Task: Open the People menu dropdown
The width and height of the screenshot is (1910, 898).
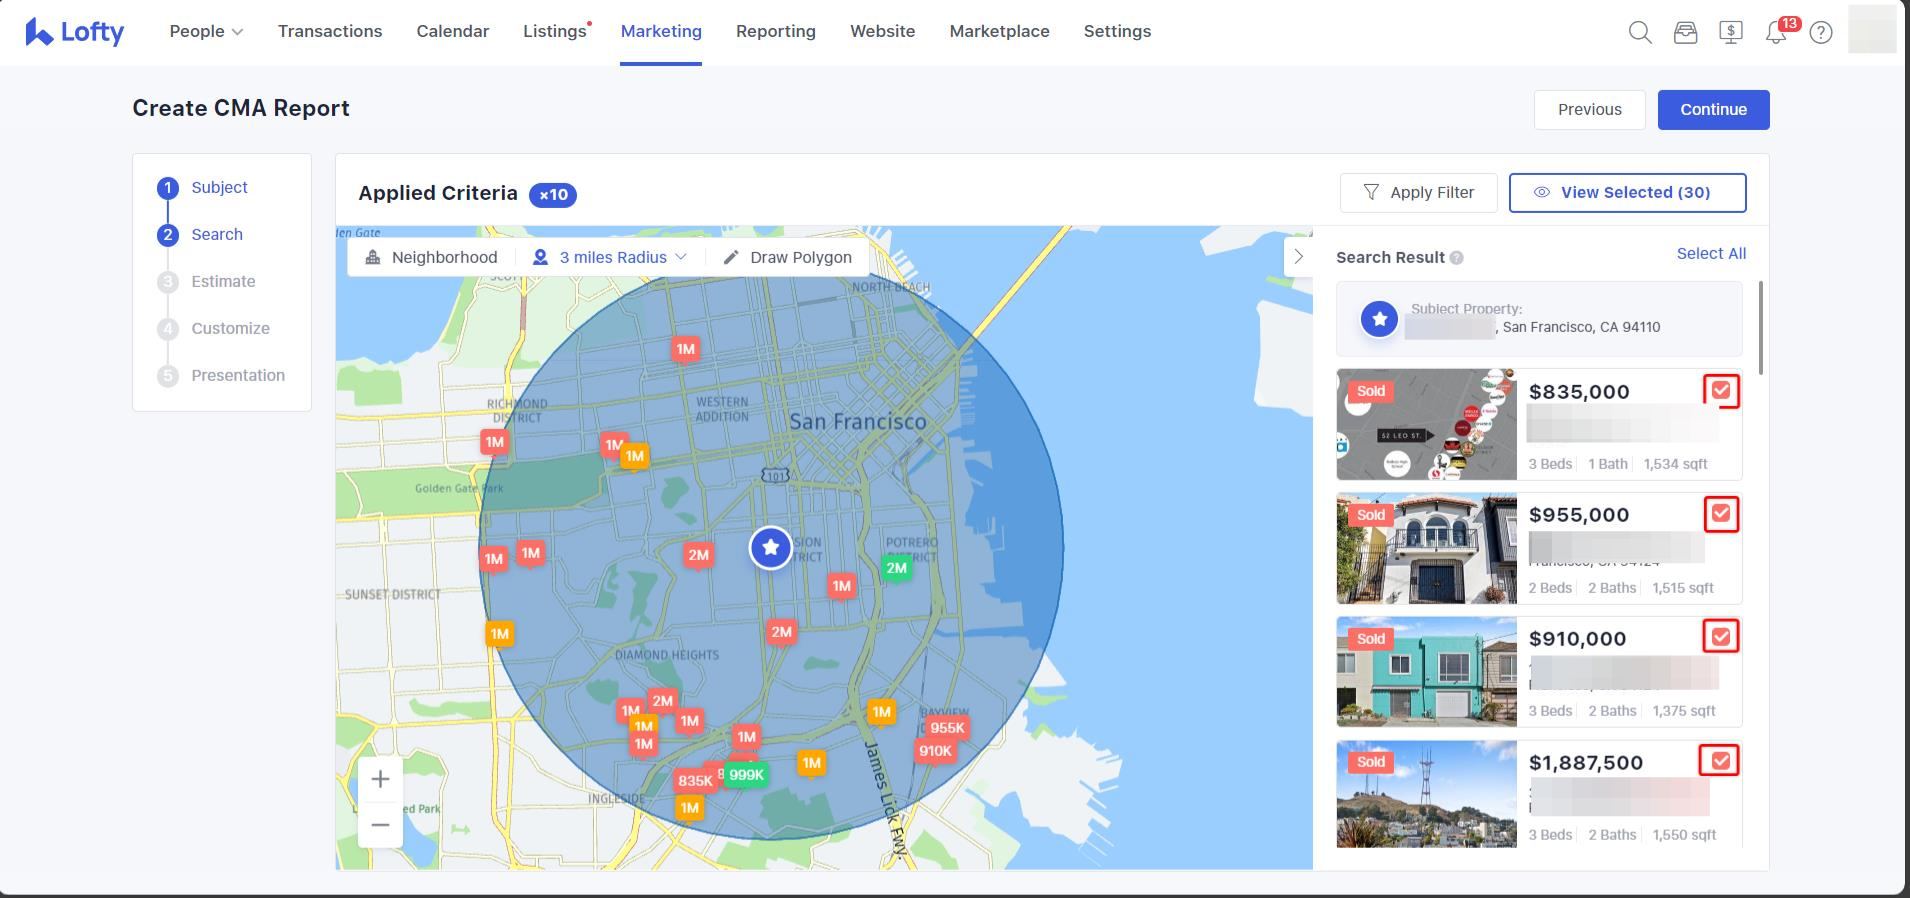Action: 206,31
